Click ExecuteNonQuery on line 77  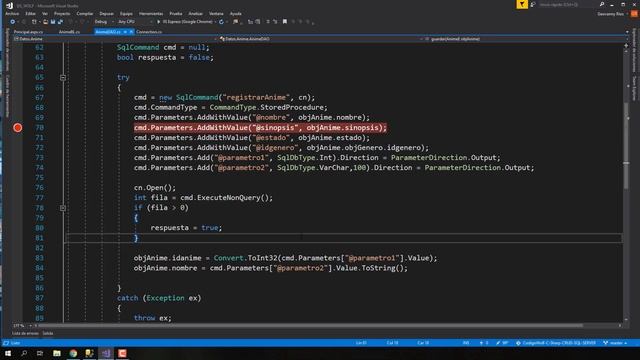(230, 198)
